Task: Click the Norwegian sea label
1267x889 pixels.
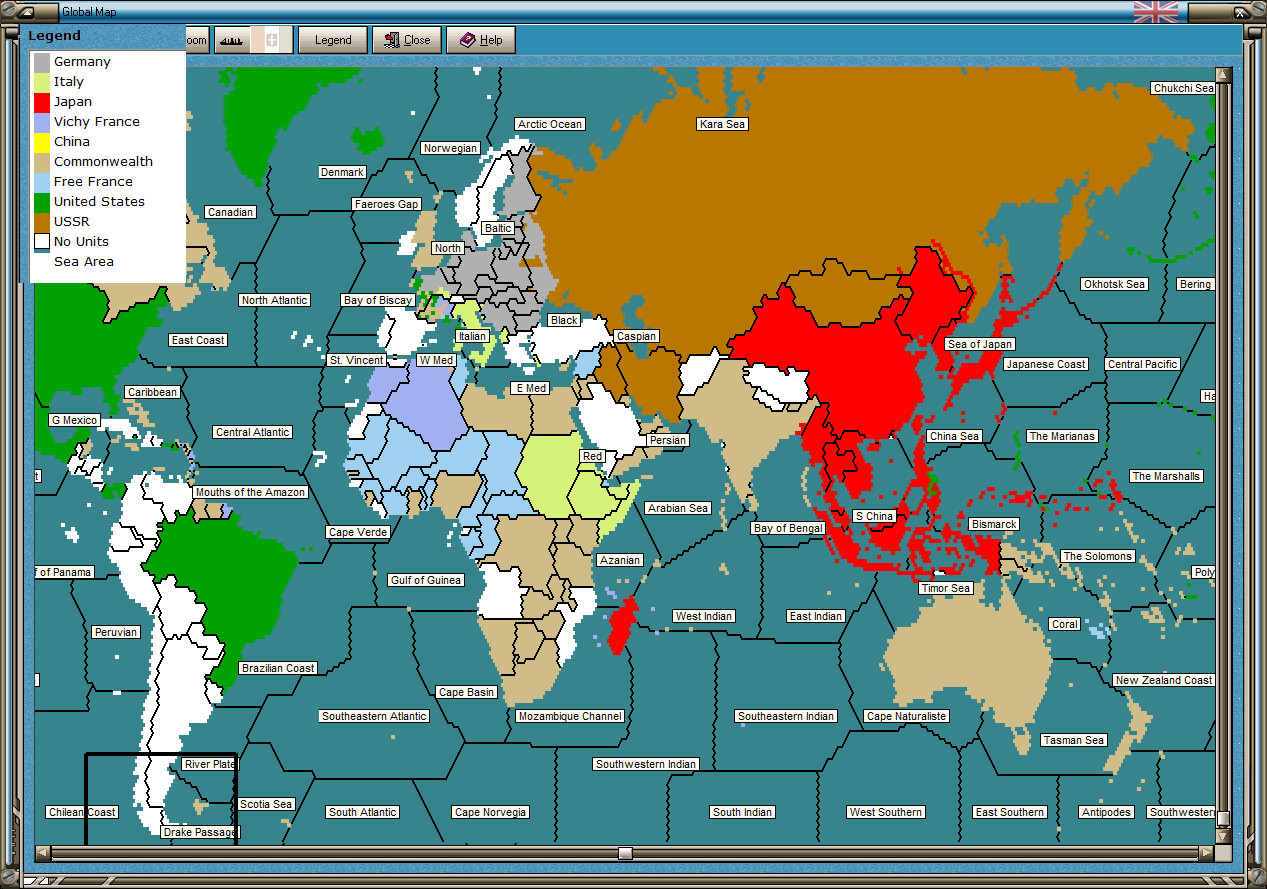Action: (450, 148)
